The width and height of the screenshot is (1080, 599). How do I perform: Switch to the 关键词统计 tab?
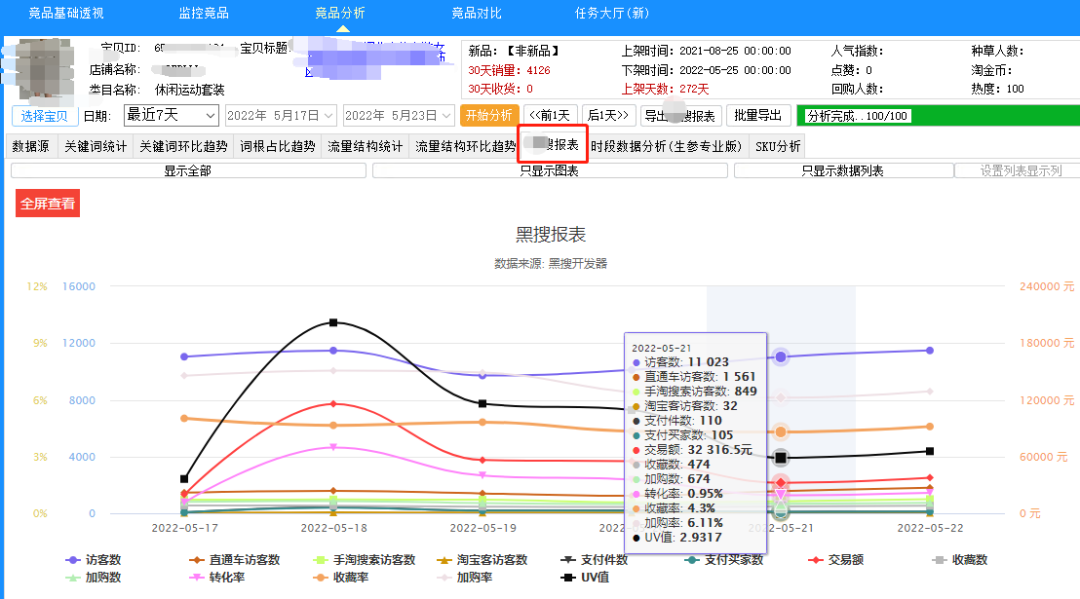(x=95, y=146)
